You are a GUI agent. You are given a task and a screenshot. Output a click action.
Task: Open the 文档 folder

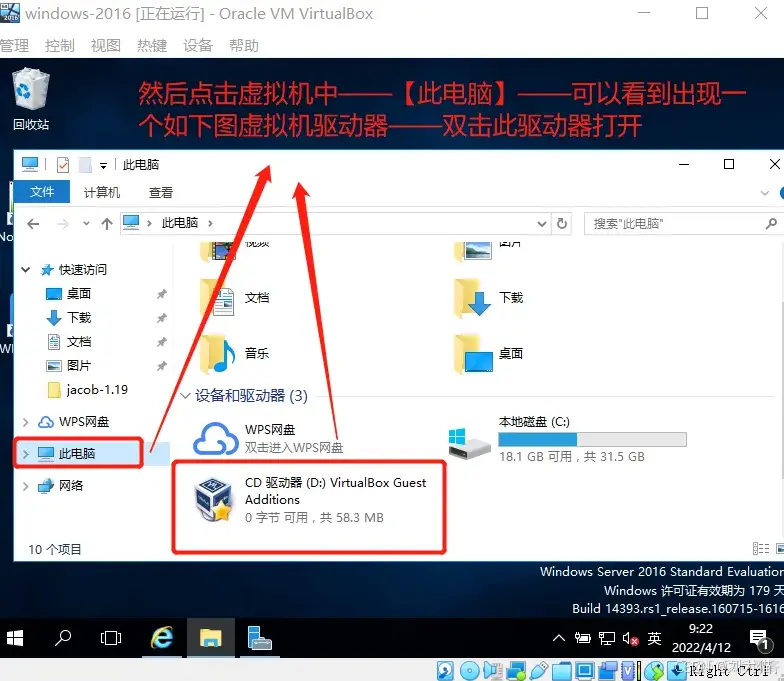[235, 298]
